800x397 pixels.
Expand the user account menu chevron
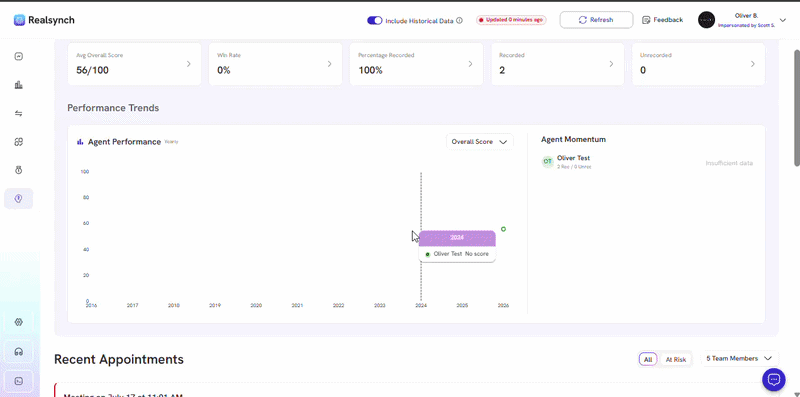(x=783, y=20)
